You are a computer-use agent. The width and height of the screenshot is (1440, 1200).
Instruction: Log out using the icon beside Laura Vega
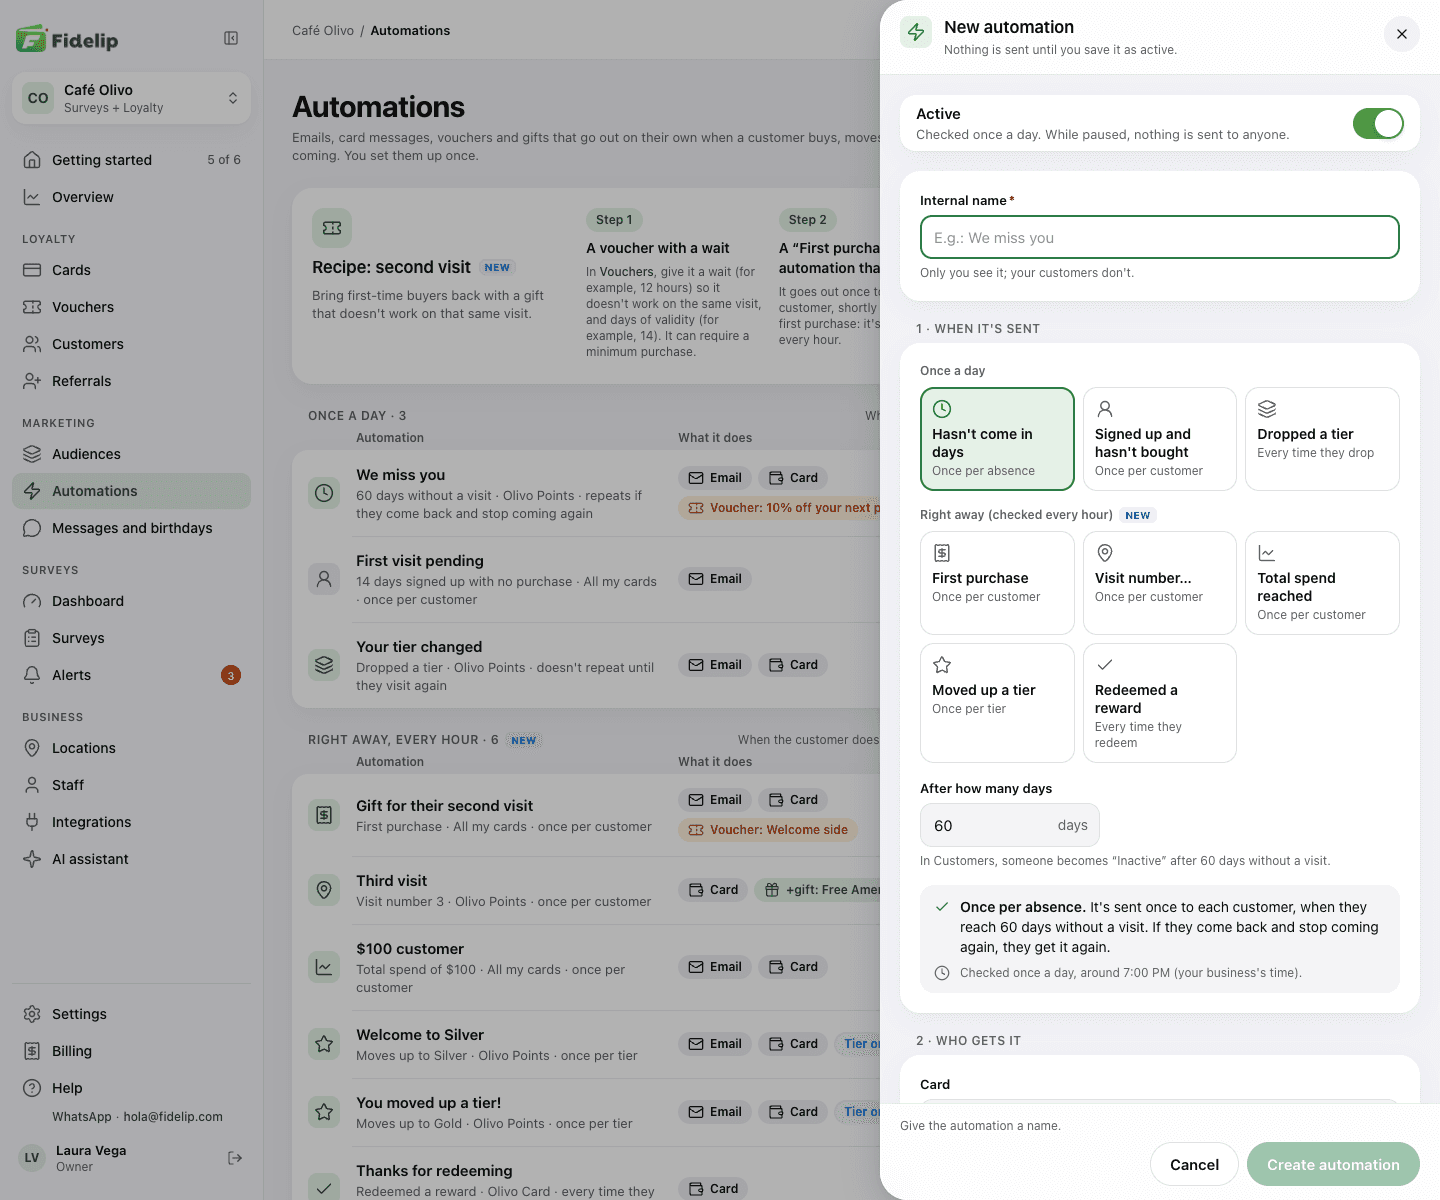[235, 1158]
